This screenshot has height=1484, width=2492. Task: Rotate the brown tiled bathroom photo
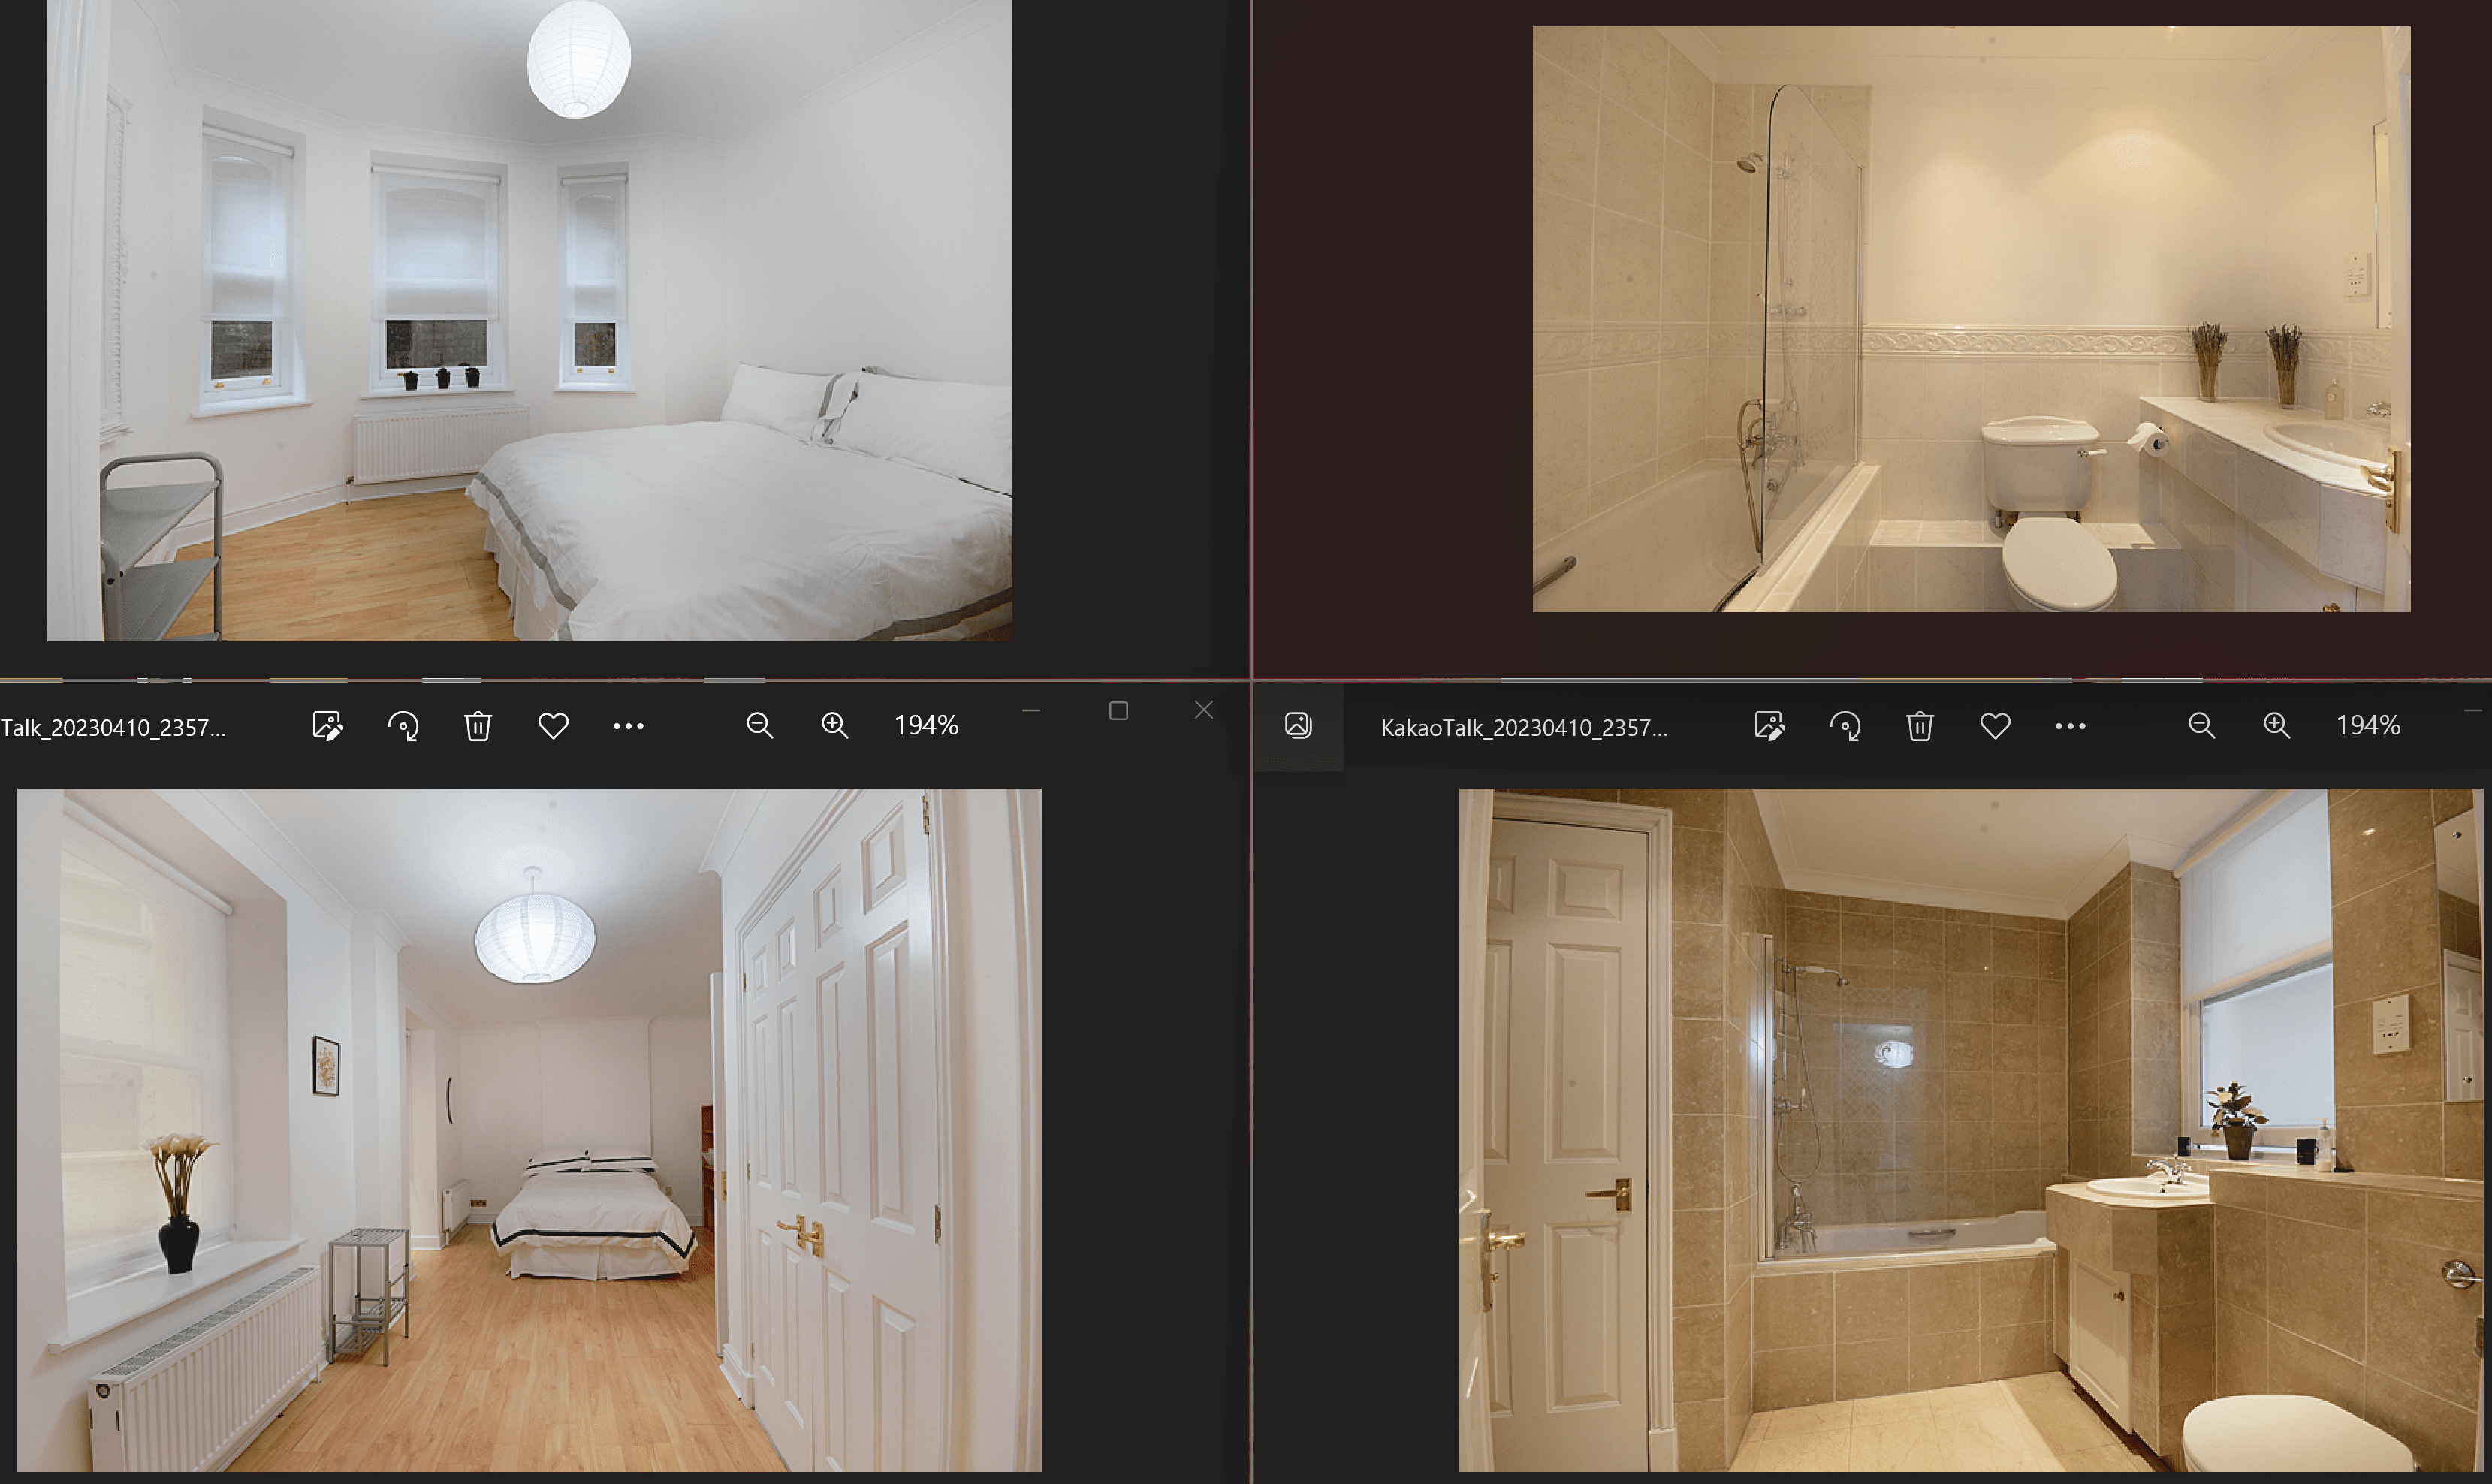pyautogui.click(x=1845, y=726)
